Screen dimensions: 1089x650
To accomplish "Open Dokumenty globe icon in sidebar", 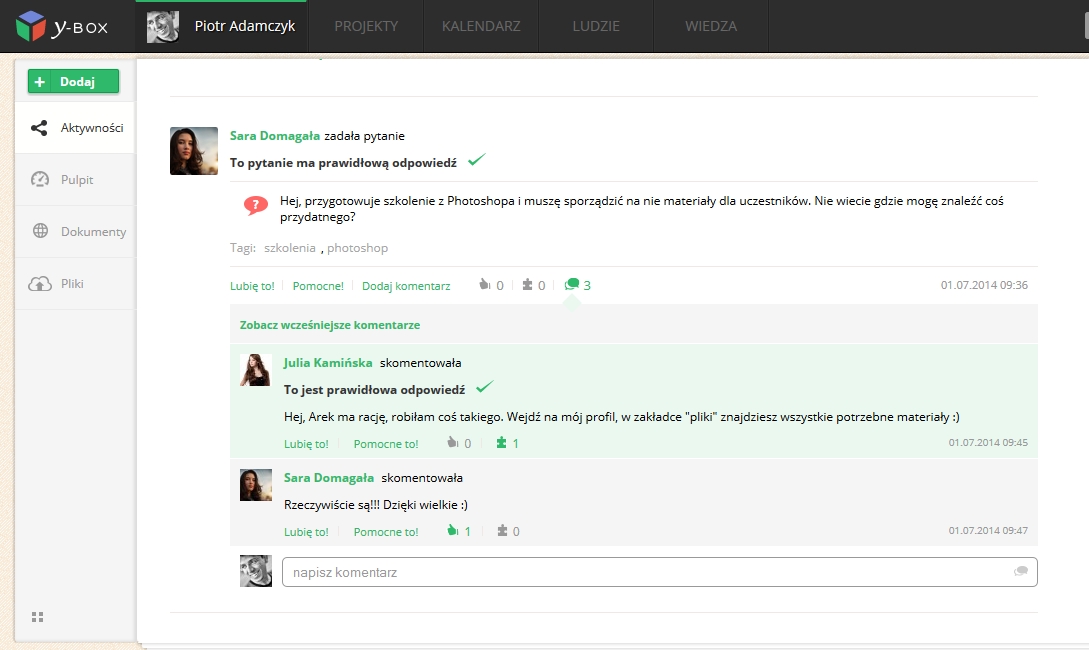I will (x=40, y=232).
